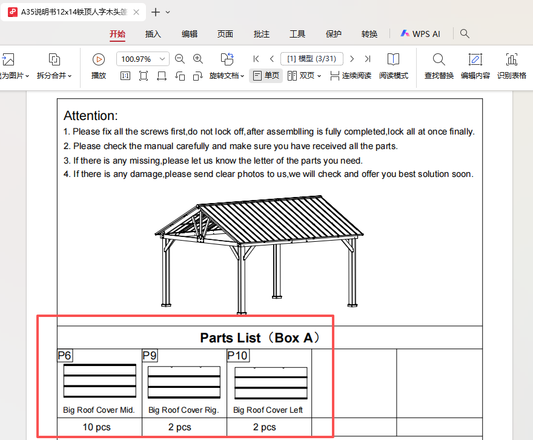Image resolution: width=533 pixels, height=440 pixels.
Task: Start the 播放 slideshow playback
Action: 99,66
